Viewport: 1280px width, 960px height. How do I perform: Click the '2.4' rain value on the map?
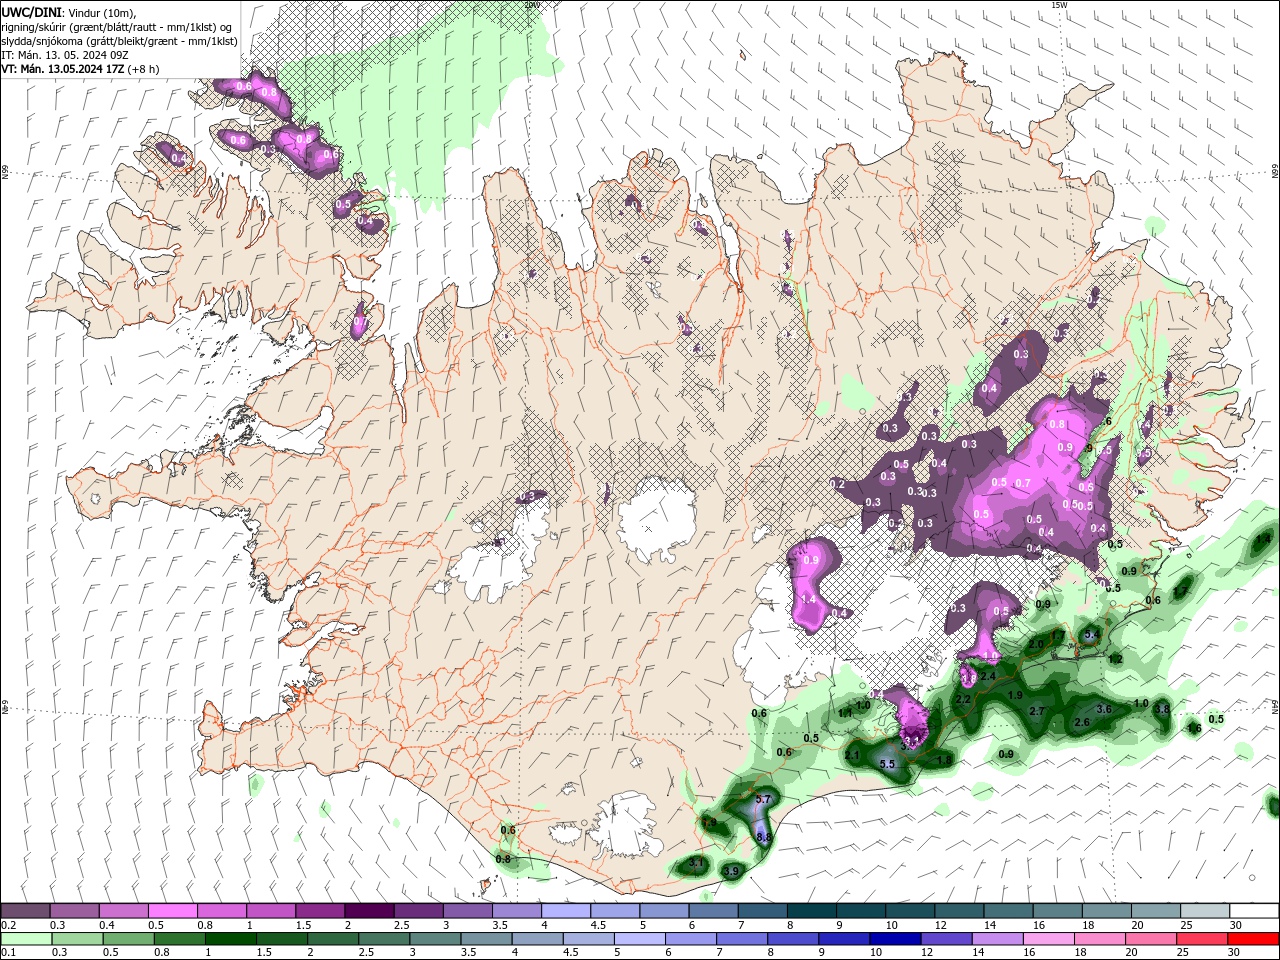[x=988, y=677]
